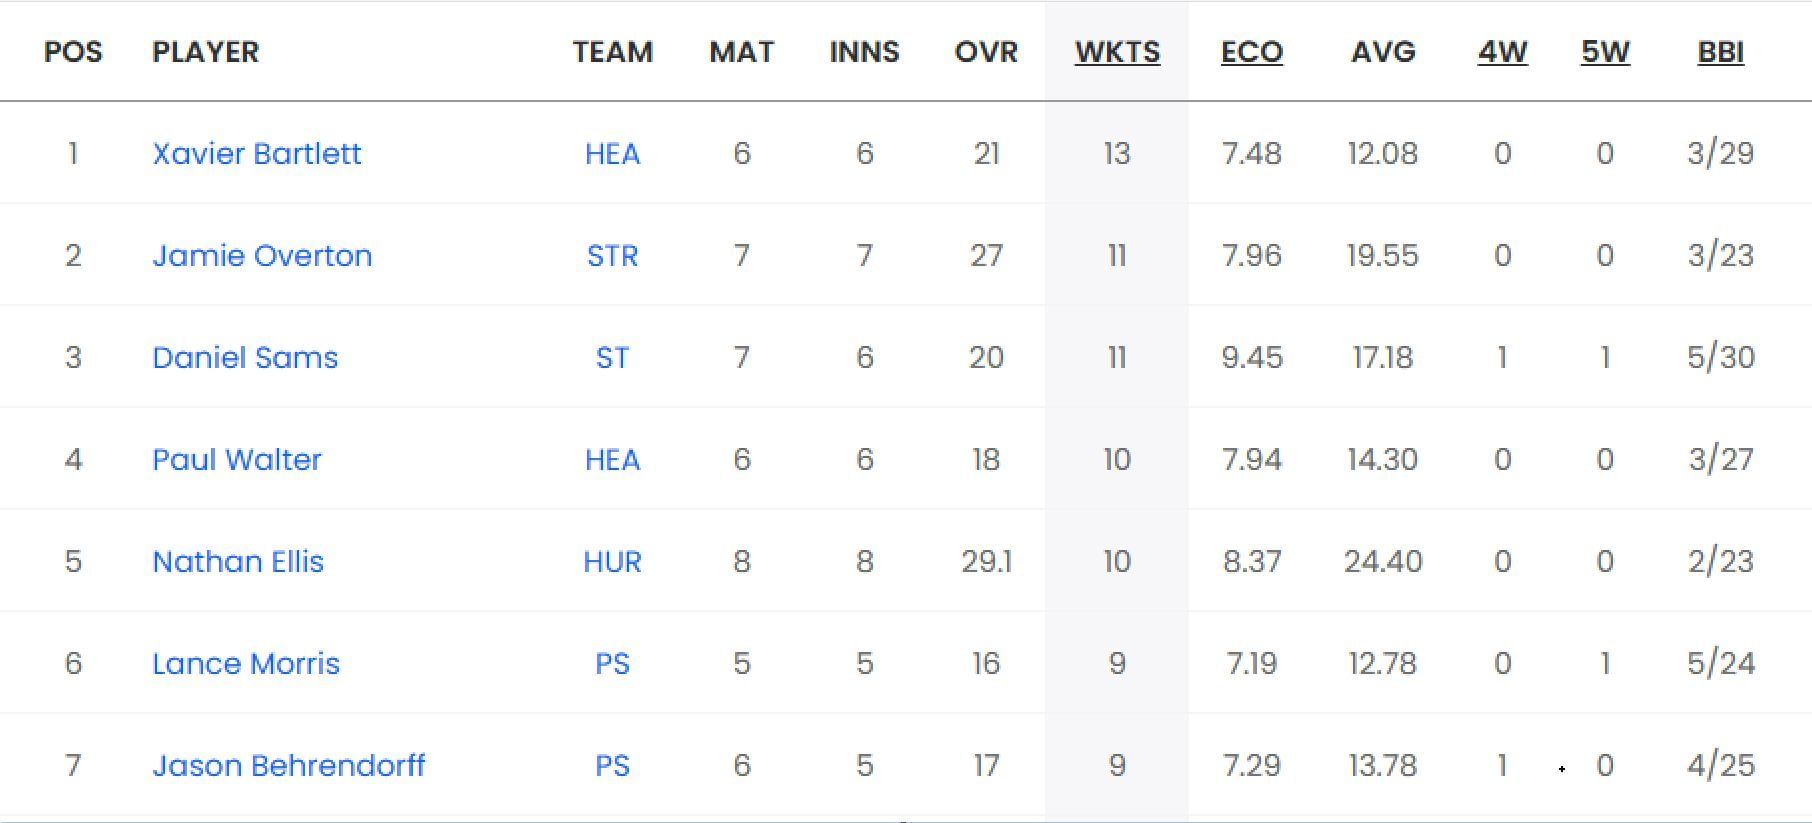
Task: Click HEA team link in Paul Walter row
Action: [x=612, y=459]
